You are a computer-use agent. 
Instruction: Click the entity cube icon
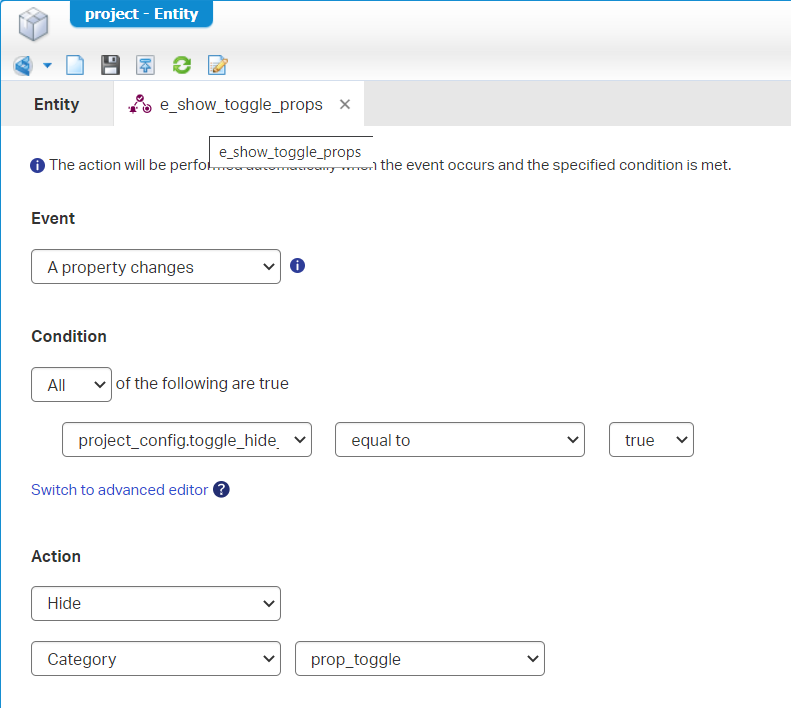point(34,24)
